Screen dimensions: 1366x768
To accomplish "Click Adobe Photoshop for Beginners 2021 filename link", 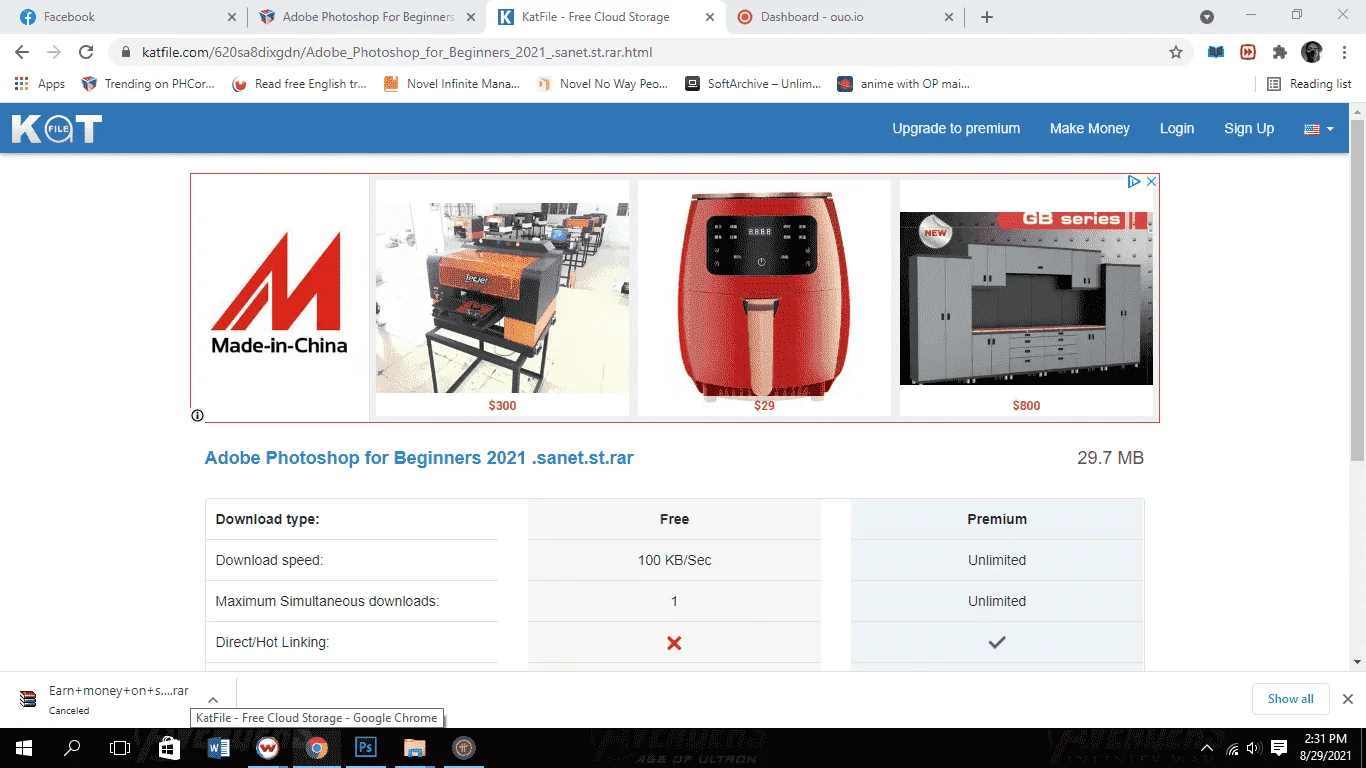I will coord(419,458).
